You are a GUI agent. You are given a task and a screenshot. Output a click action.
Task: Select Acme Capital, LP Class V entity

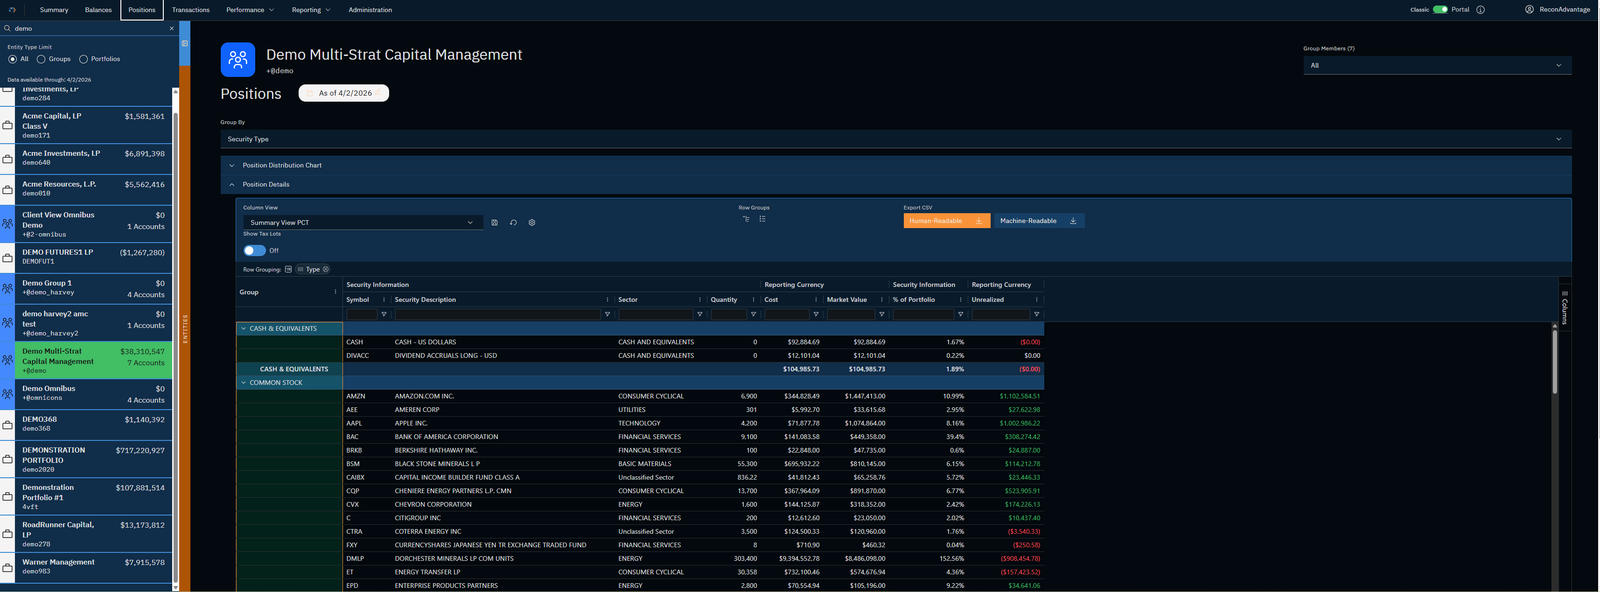[87, 125]
